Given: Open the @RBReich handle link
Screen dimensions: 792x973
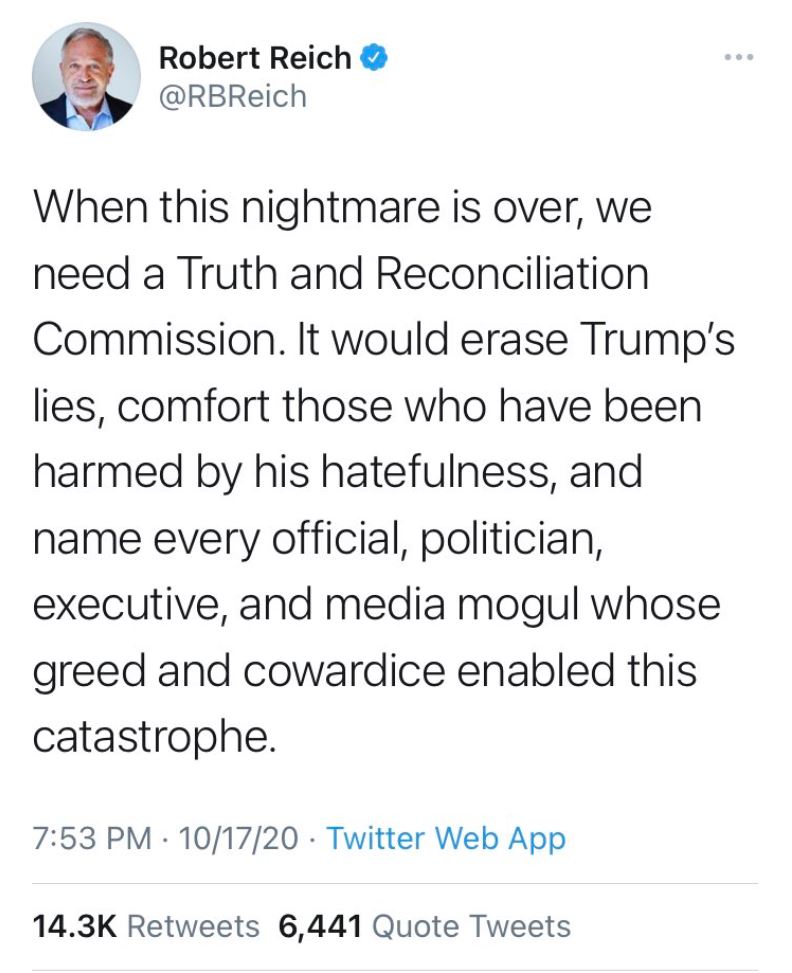Looking at the screenshot, I should pyautogui.click(x=232, y=96).
